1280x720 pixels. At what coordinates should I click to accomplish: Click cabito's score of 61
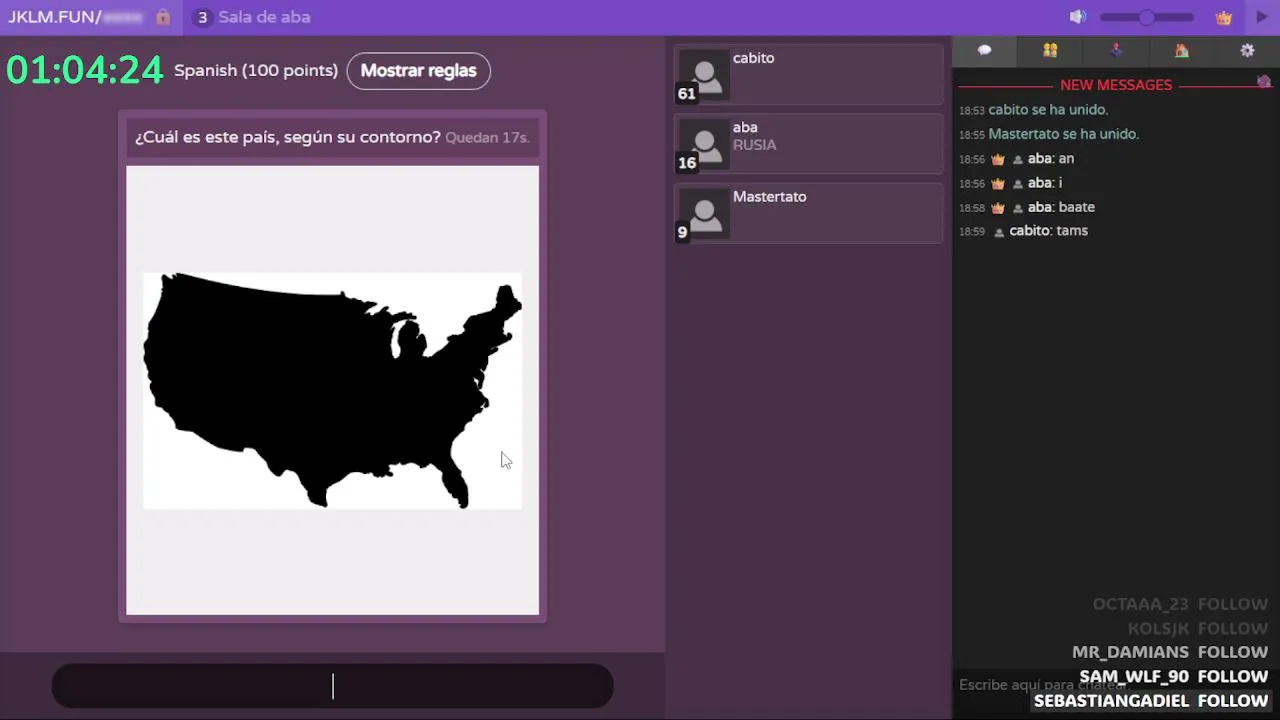tap(686, 94)
